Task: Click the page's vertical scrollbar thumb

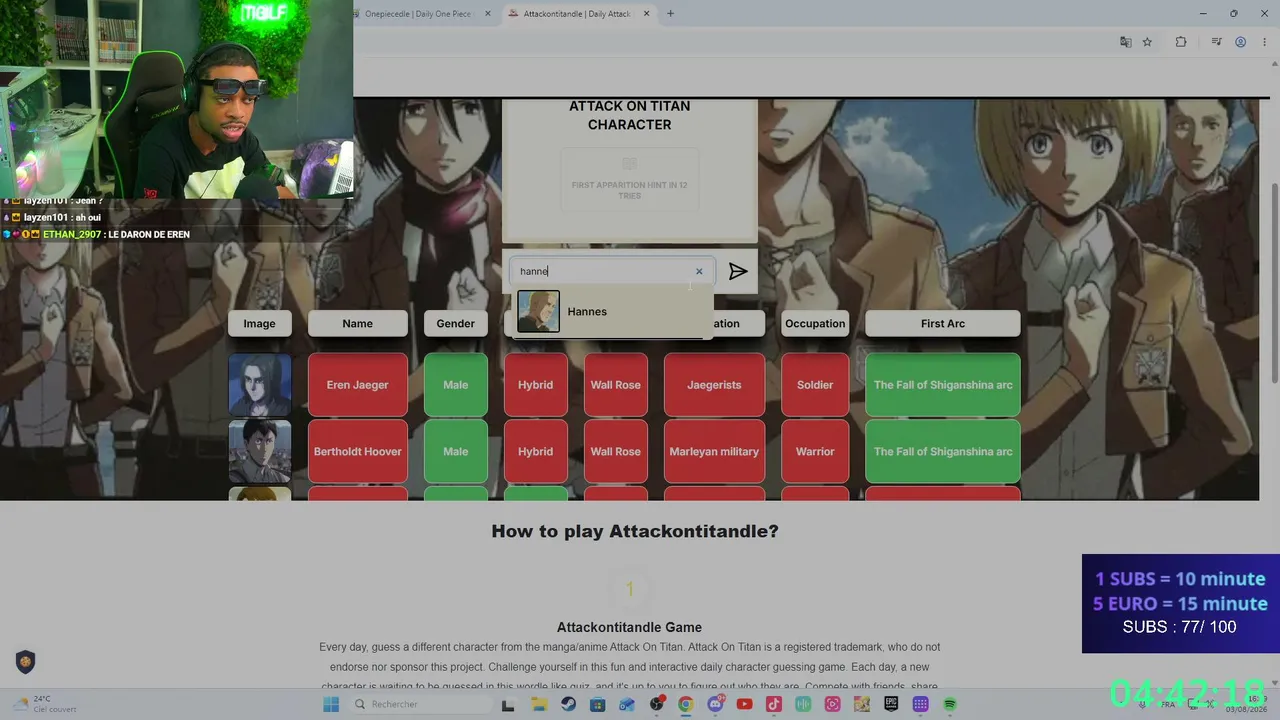Action: coord(1274,282)
